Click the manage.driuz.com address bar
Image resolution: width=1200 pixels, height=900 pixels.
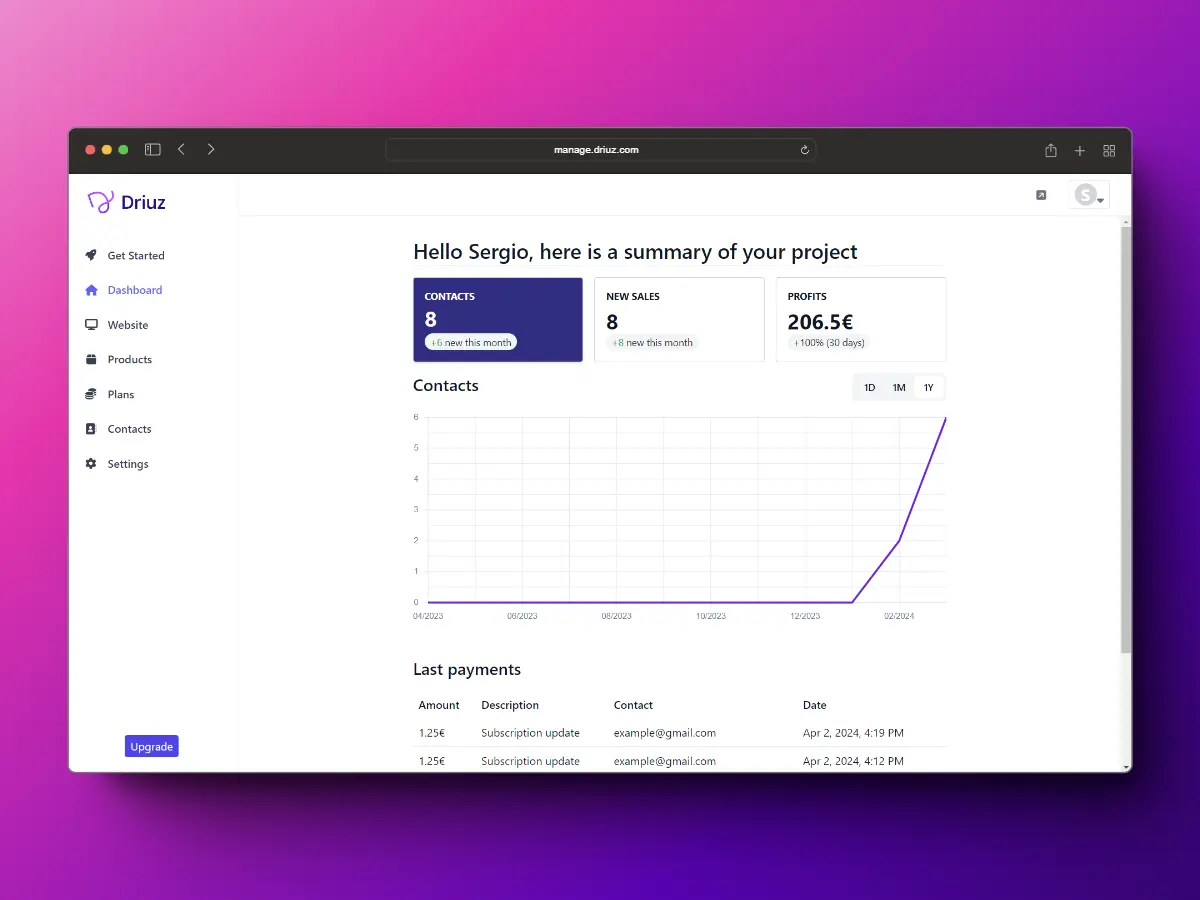coord(600,150)
